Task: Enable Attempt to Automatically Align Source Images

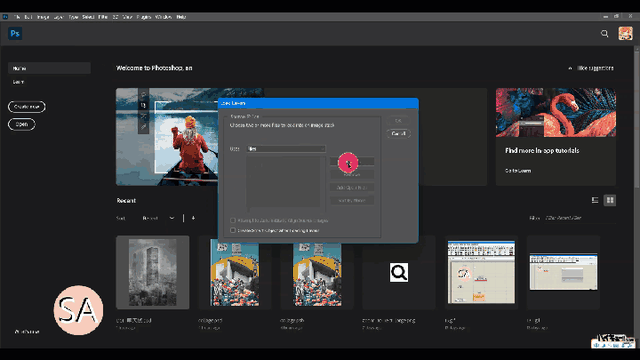Action: (x=233, y=220)
